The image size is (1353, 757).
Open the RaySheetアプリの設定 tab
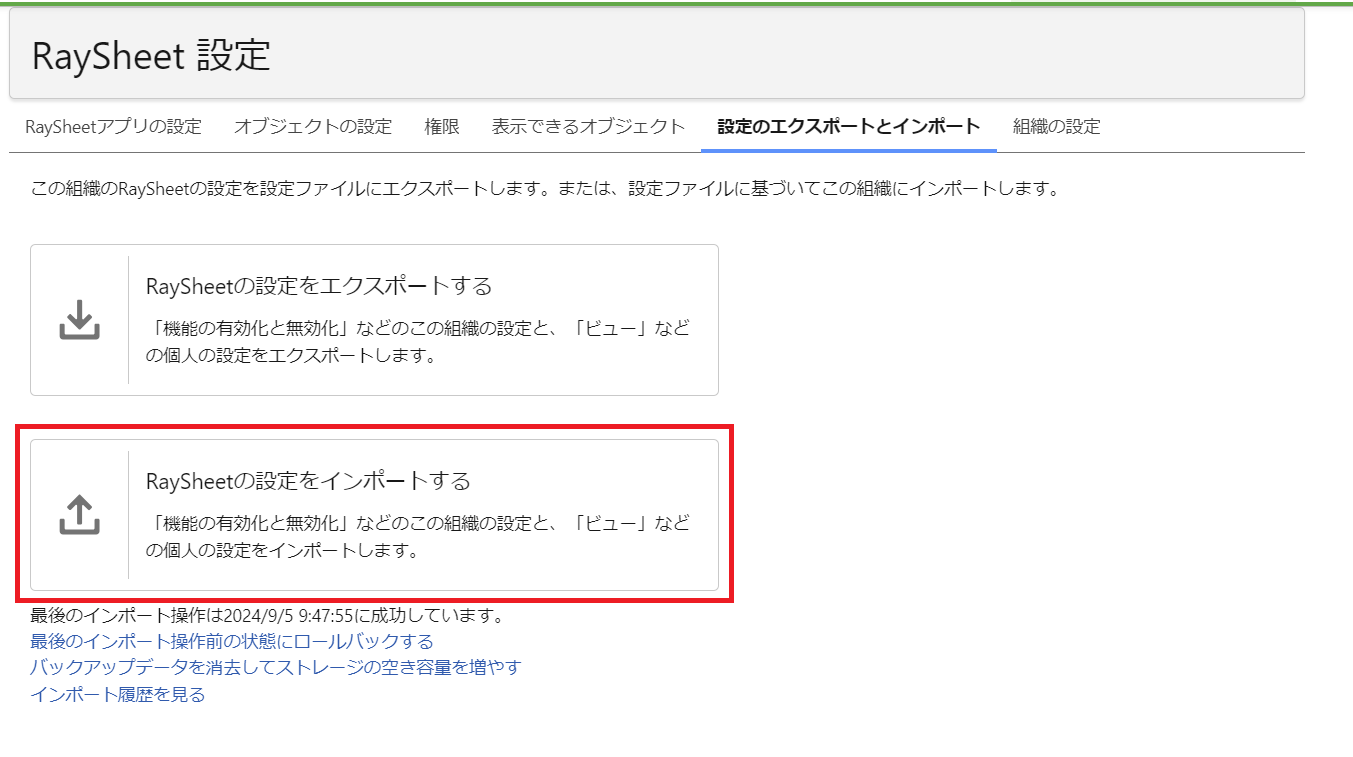coord(113,127)
